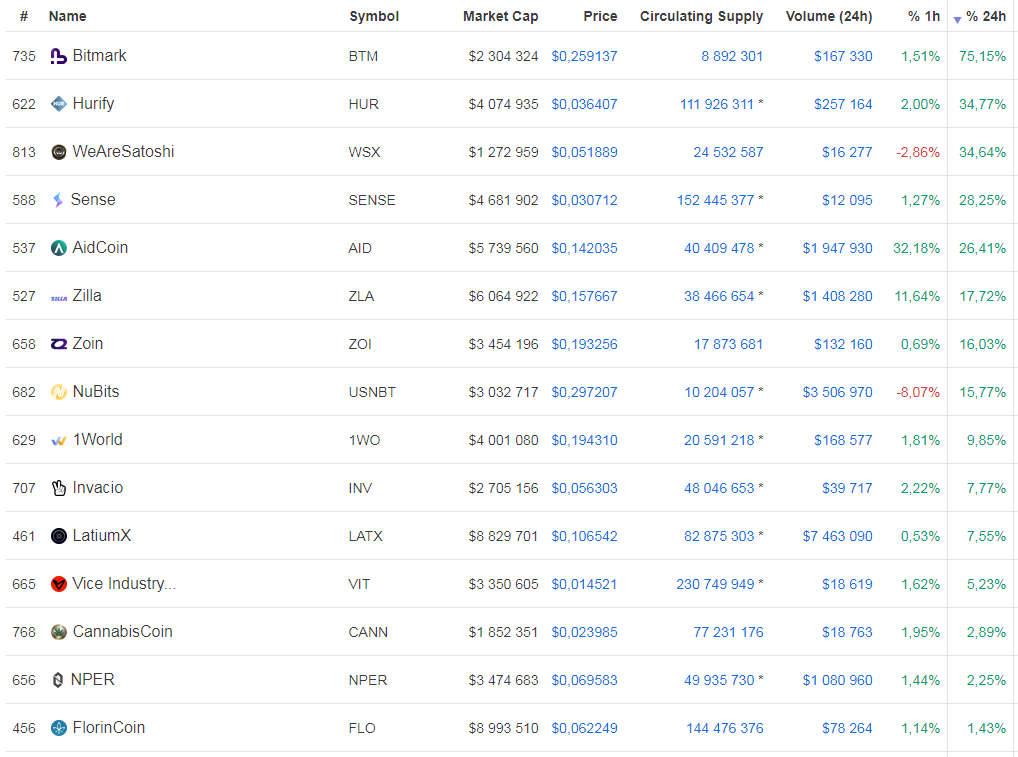The width and height of the screenshot is (1018, 757).
Task: Click CannabisCoin supply 77 231 176
Action: [x=728, y=633]
